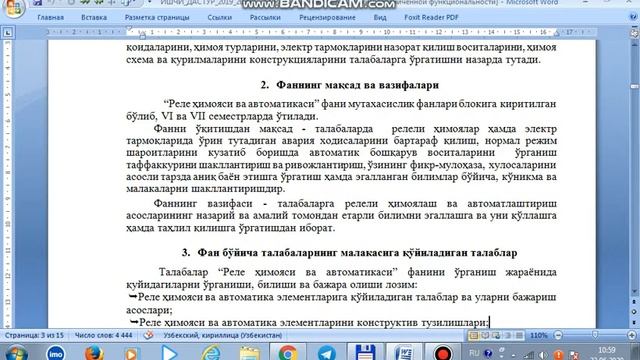This screenshot has height=360, width=640.
Task: Open the Ссылки ribbon tab
Action: [x=220, y=18]
